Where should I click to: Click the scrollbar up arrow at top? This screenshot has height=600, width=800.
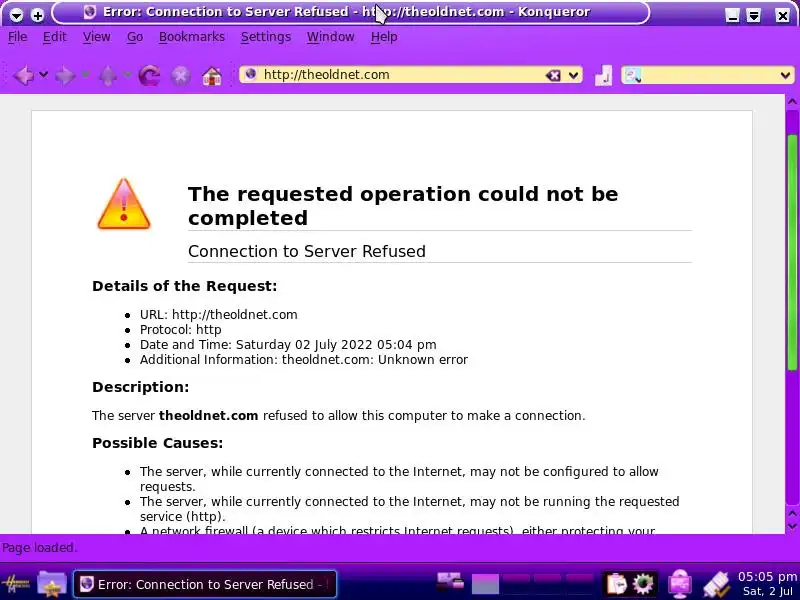[x=792, y=102]
